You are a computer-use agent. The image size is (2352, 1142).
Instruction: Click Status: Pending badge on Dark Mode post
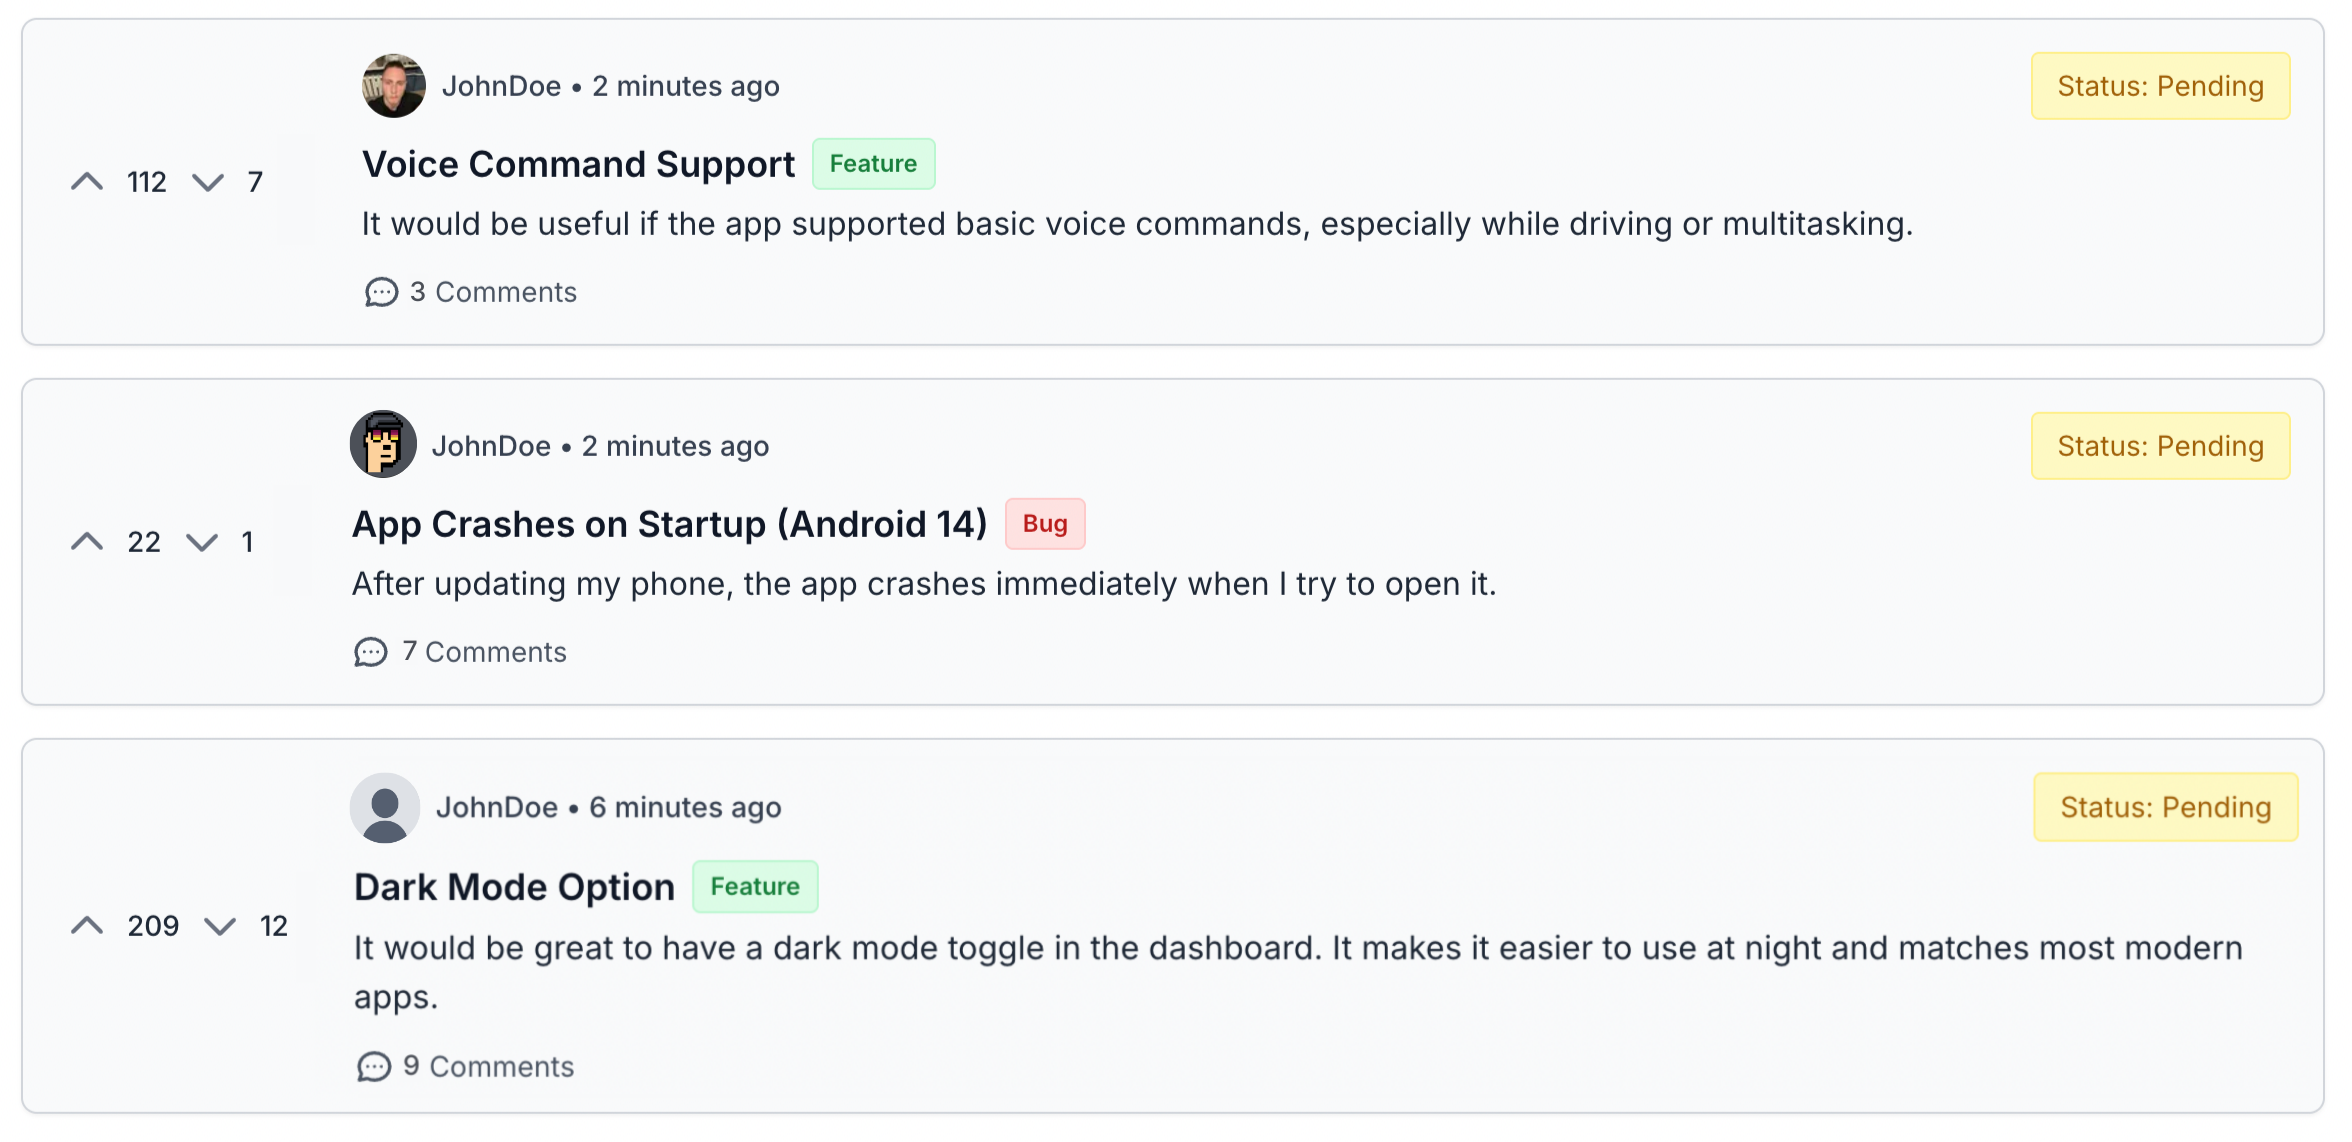(x=2166, y=807)
